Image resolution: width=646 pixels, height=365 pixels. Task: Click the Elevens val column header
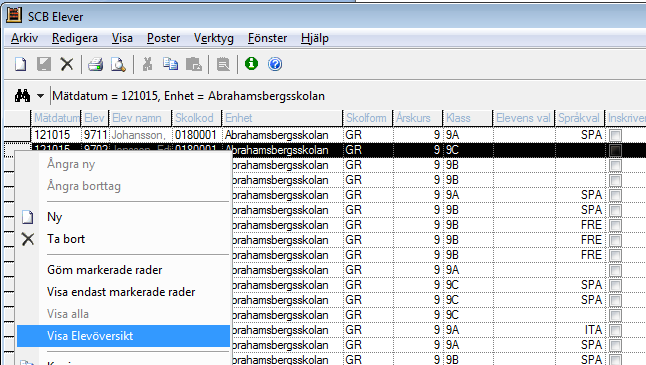[524, 118]
